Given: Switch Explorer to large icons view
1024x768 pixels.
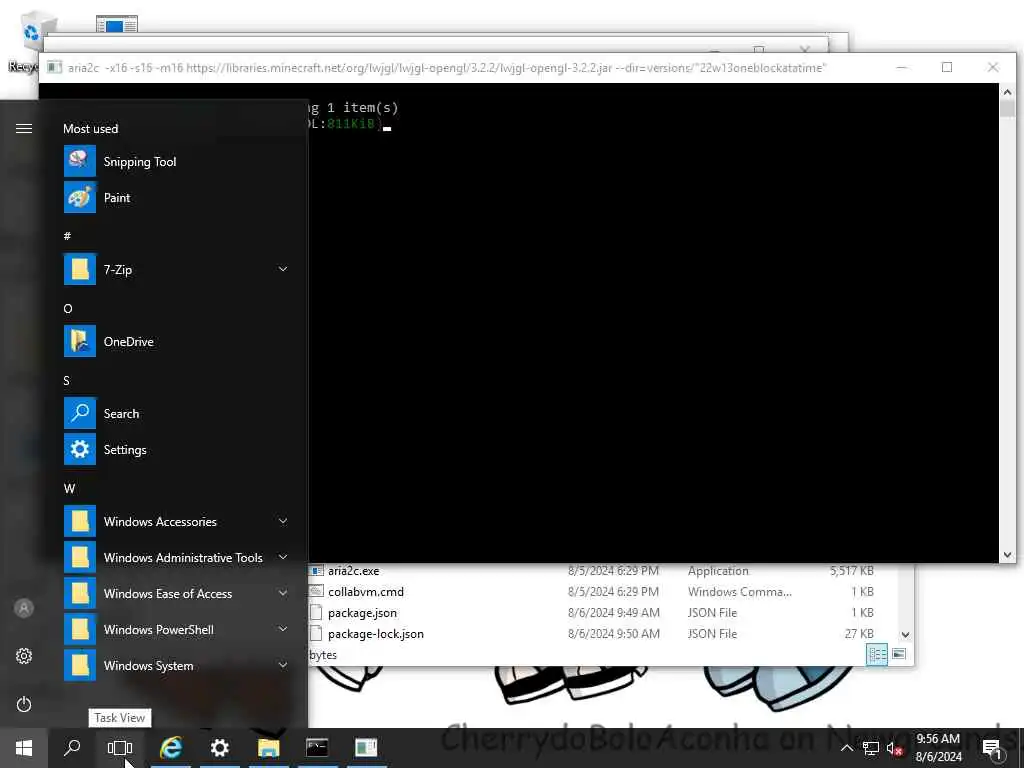Looking at the screenshot, I should [x=899, y=654].
